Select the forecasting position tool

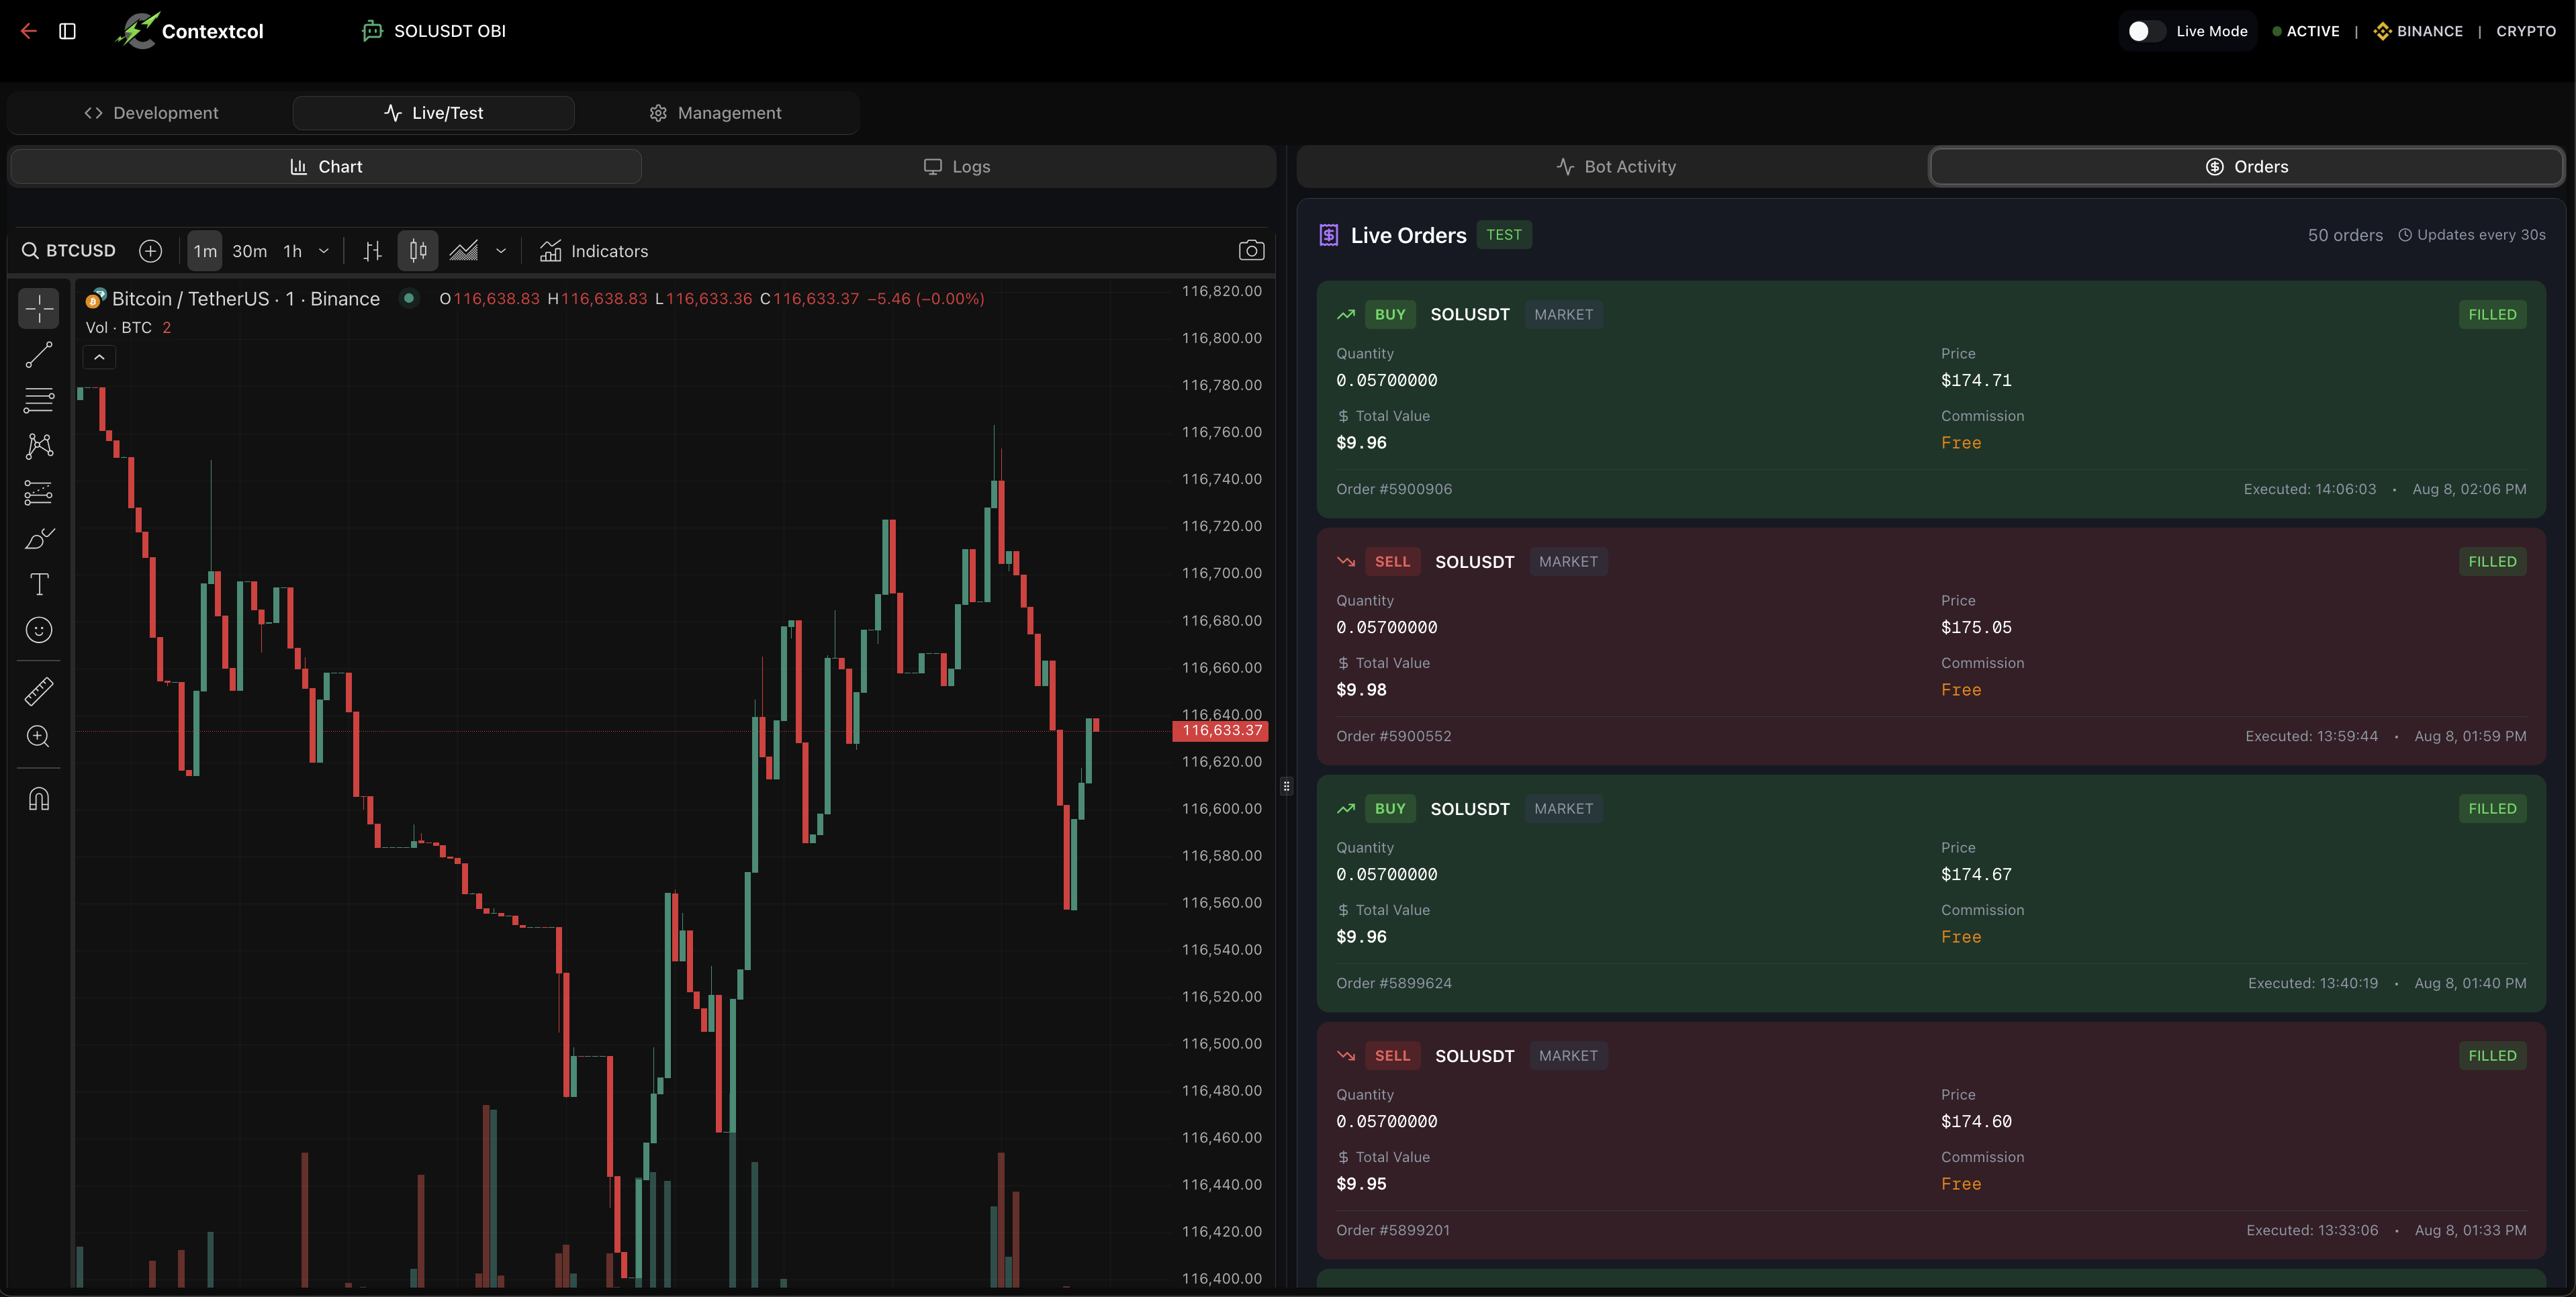pyautogui.click(x=39, y=492)
